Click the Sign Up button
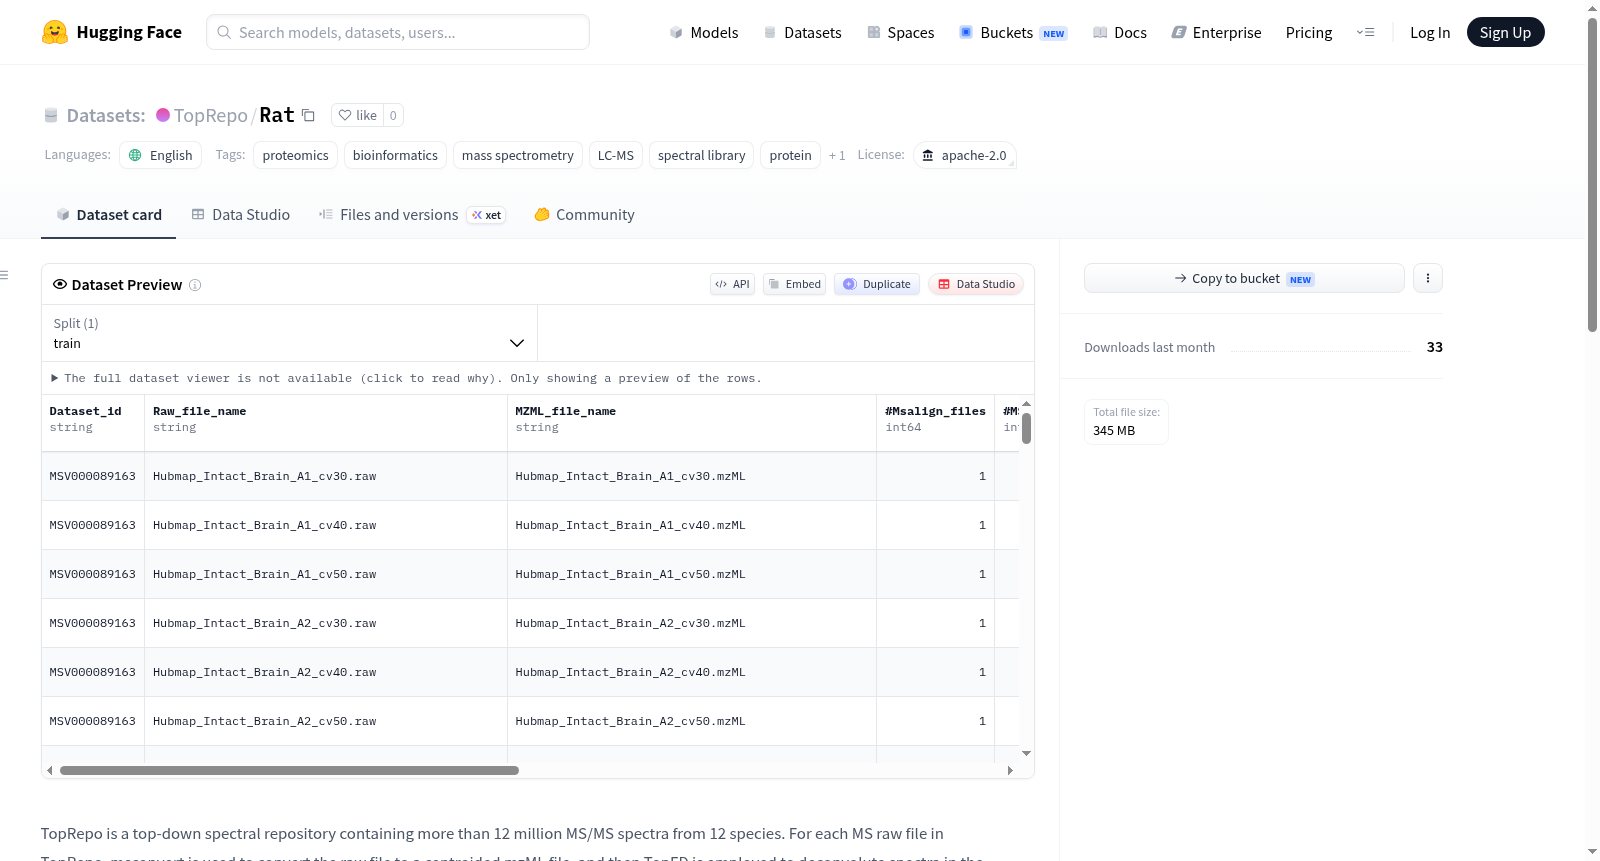1600x861 pixels. coord(1505,32)
